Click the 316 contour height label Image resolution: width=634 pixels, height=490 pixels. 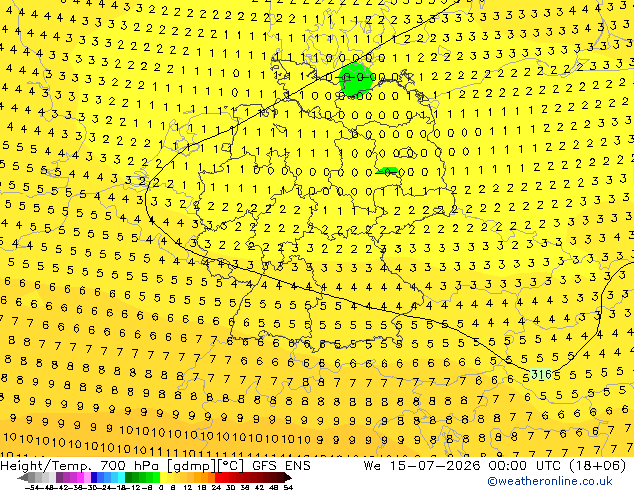pyautogui.click(x=541, y=375)
